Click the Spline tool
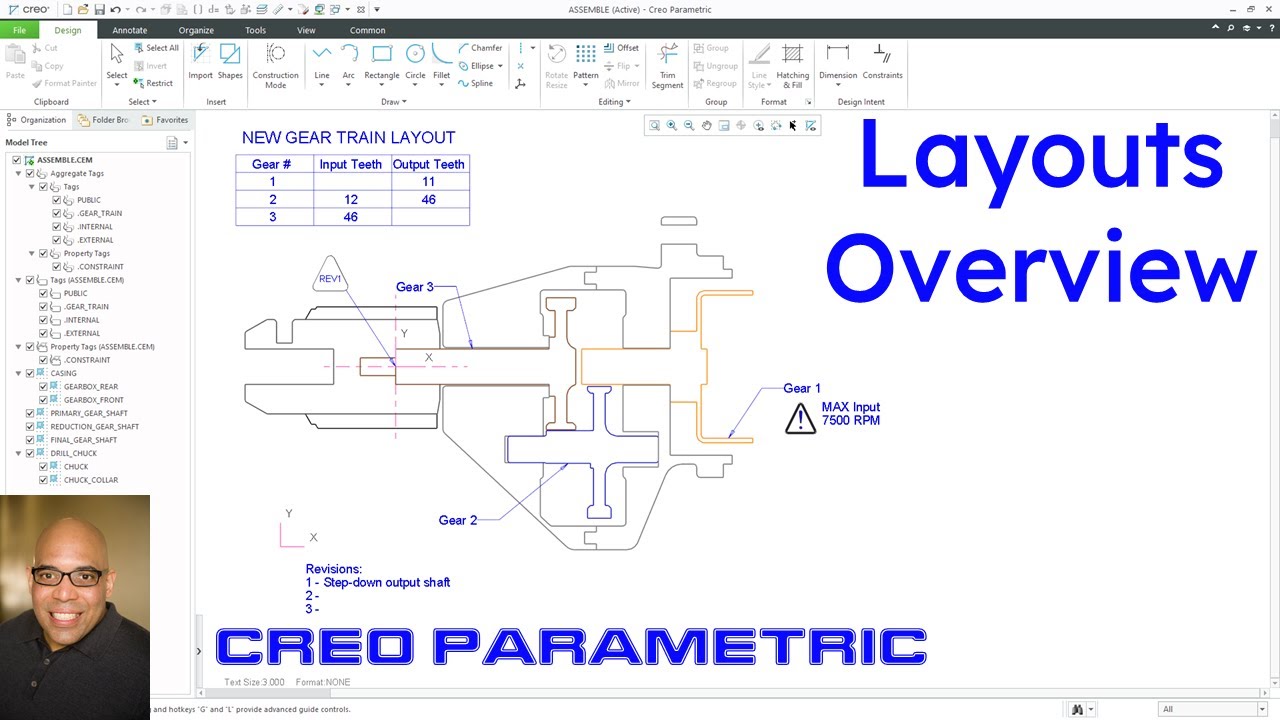This screenshot has height=720, width=1280. point(476,83)
